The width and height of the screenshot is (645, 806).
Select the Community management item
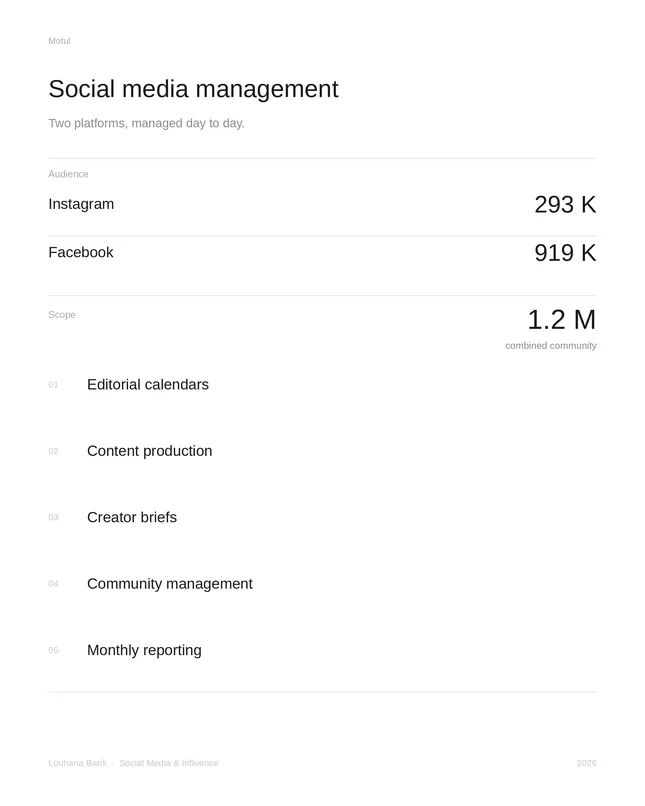pos(170,584)
